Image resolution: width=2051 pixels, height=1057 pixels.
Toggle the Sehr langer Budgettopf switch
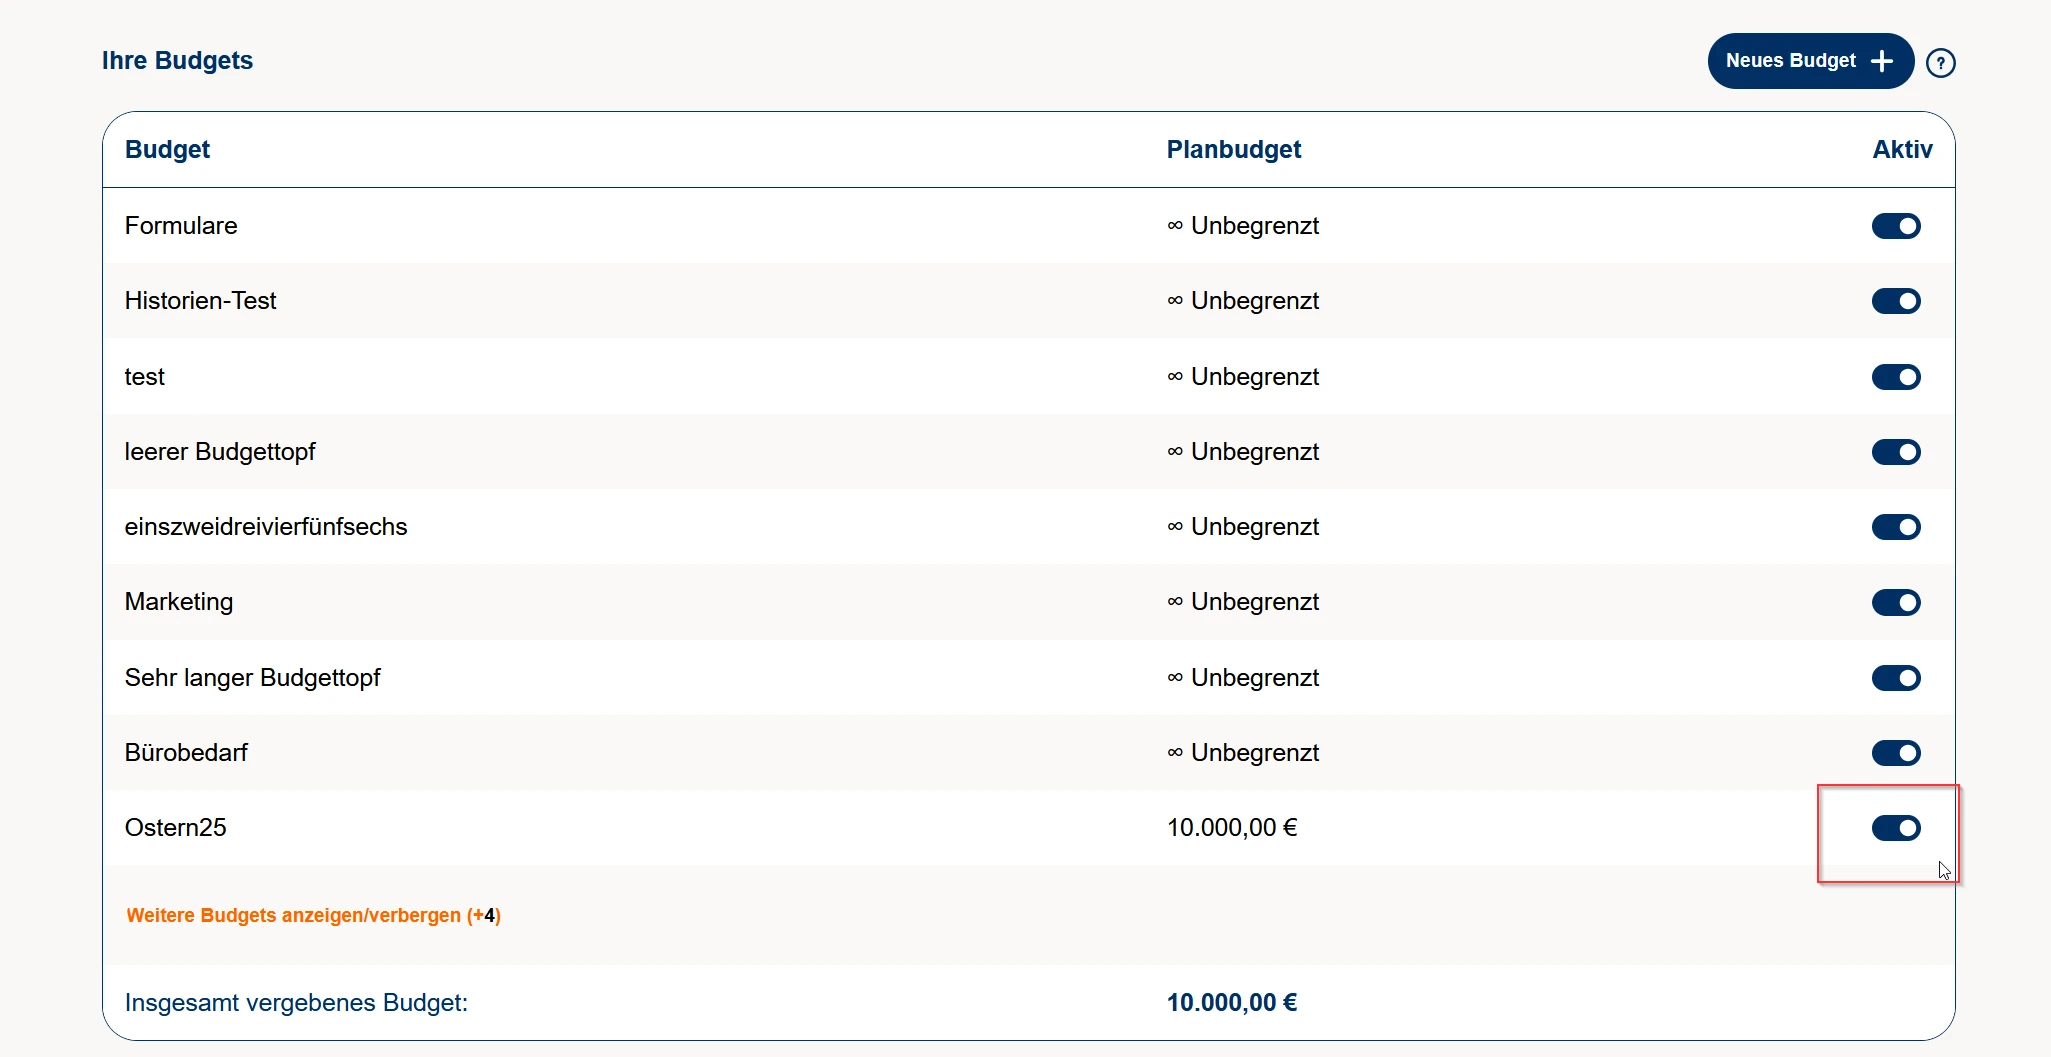click(1895, 678)
